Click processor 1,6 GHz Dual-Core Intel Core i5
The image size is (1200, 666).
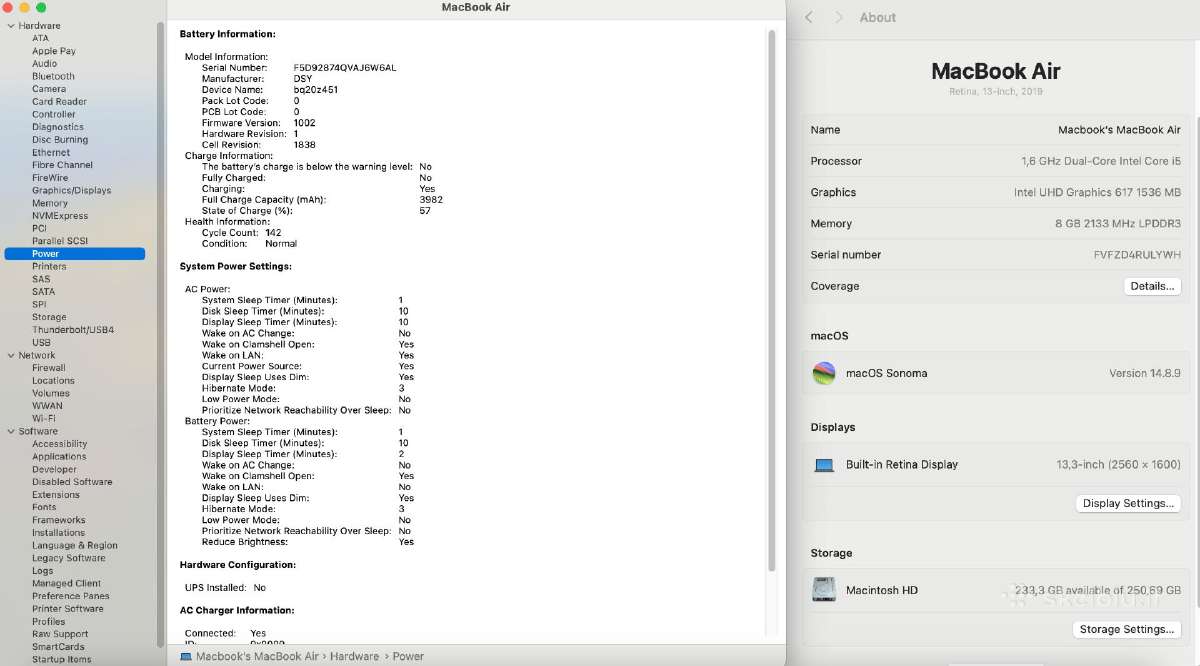point(1101,161)
